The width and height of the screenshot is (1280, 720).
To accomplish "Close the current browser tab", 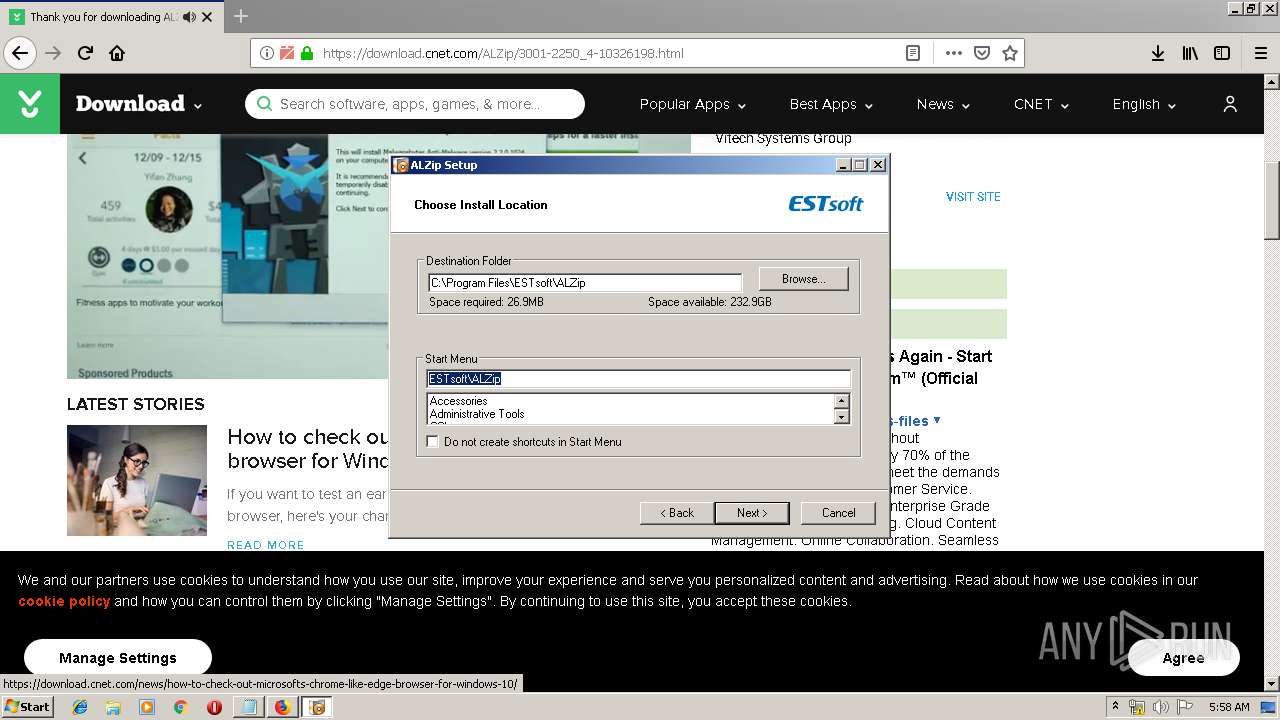I will pyautogui.click(x=207, y=17).
